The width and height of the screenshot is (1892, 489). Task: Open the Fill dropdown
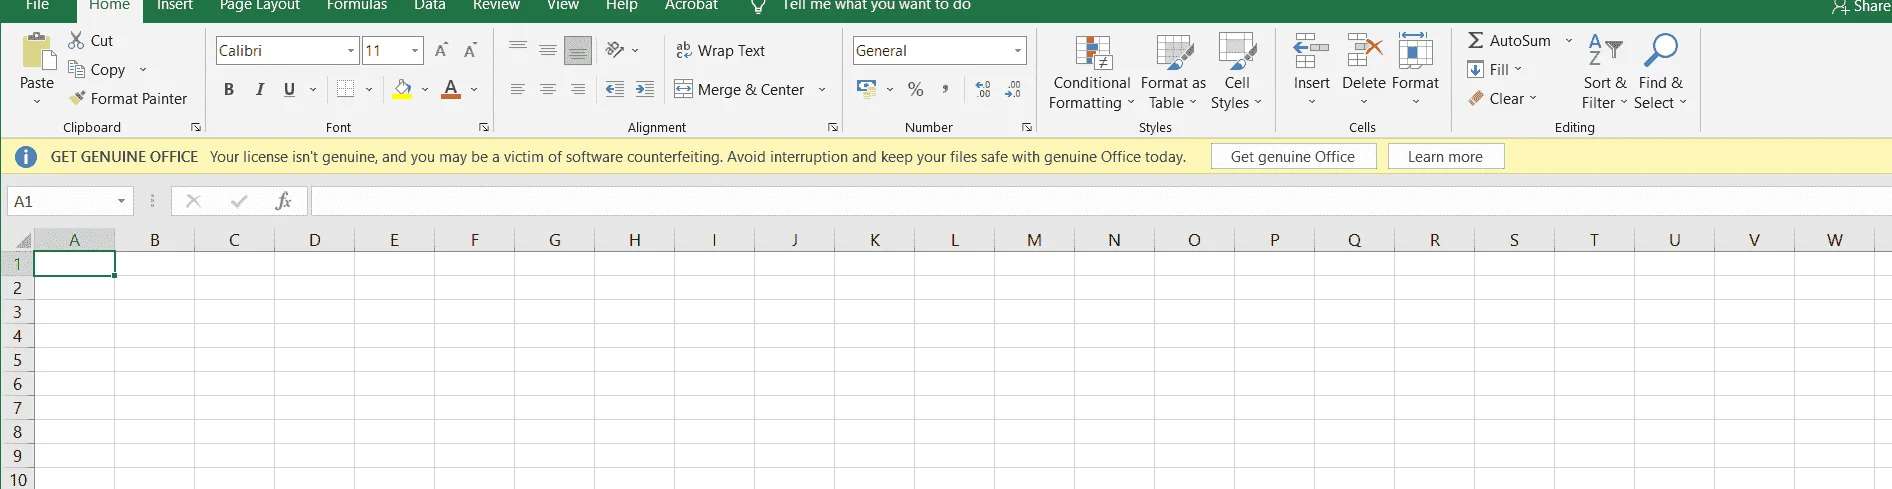coord(1495,69)
